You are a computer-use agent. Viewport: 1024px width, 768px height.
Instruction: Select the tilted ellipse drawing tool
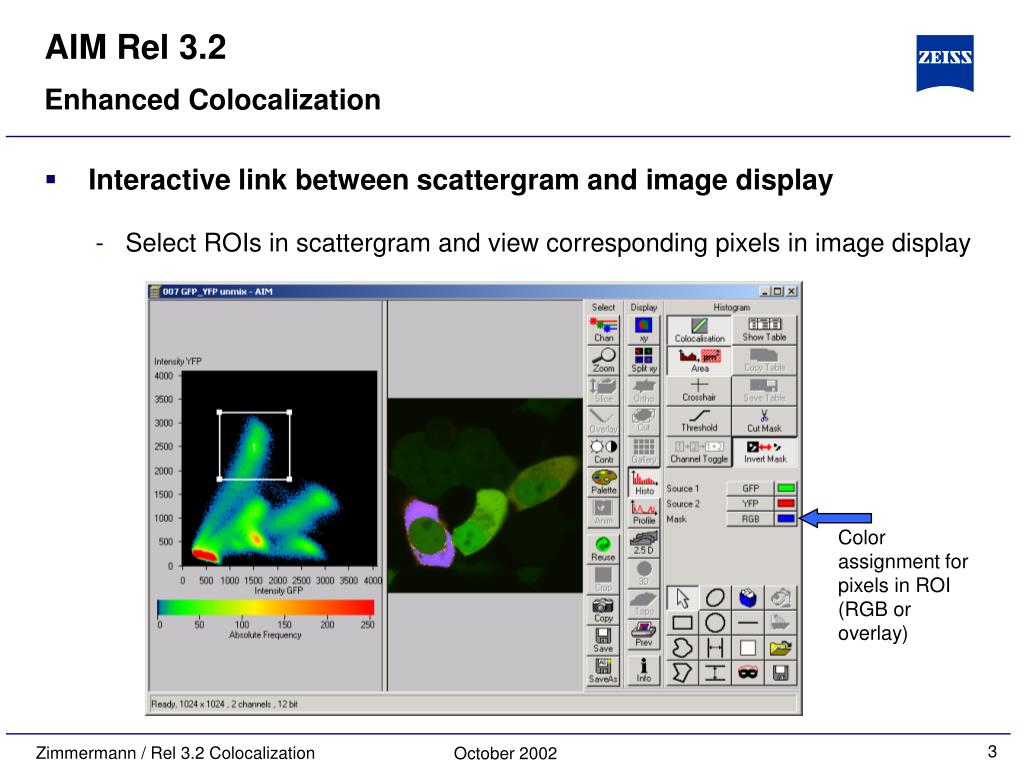click(x=715, y=598)
